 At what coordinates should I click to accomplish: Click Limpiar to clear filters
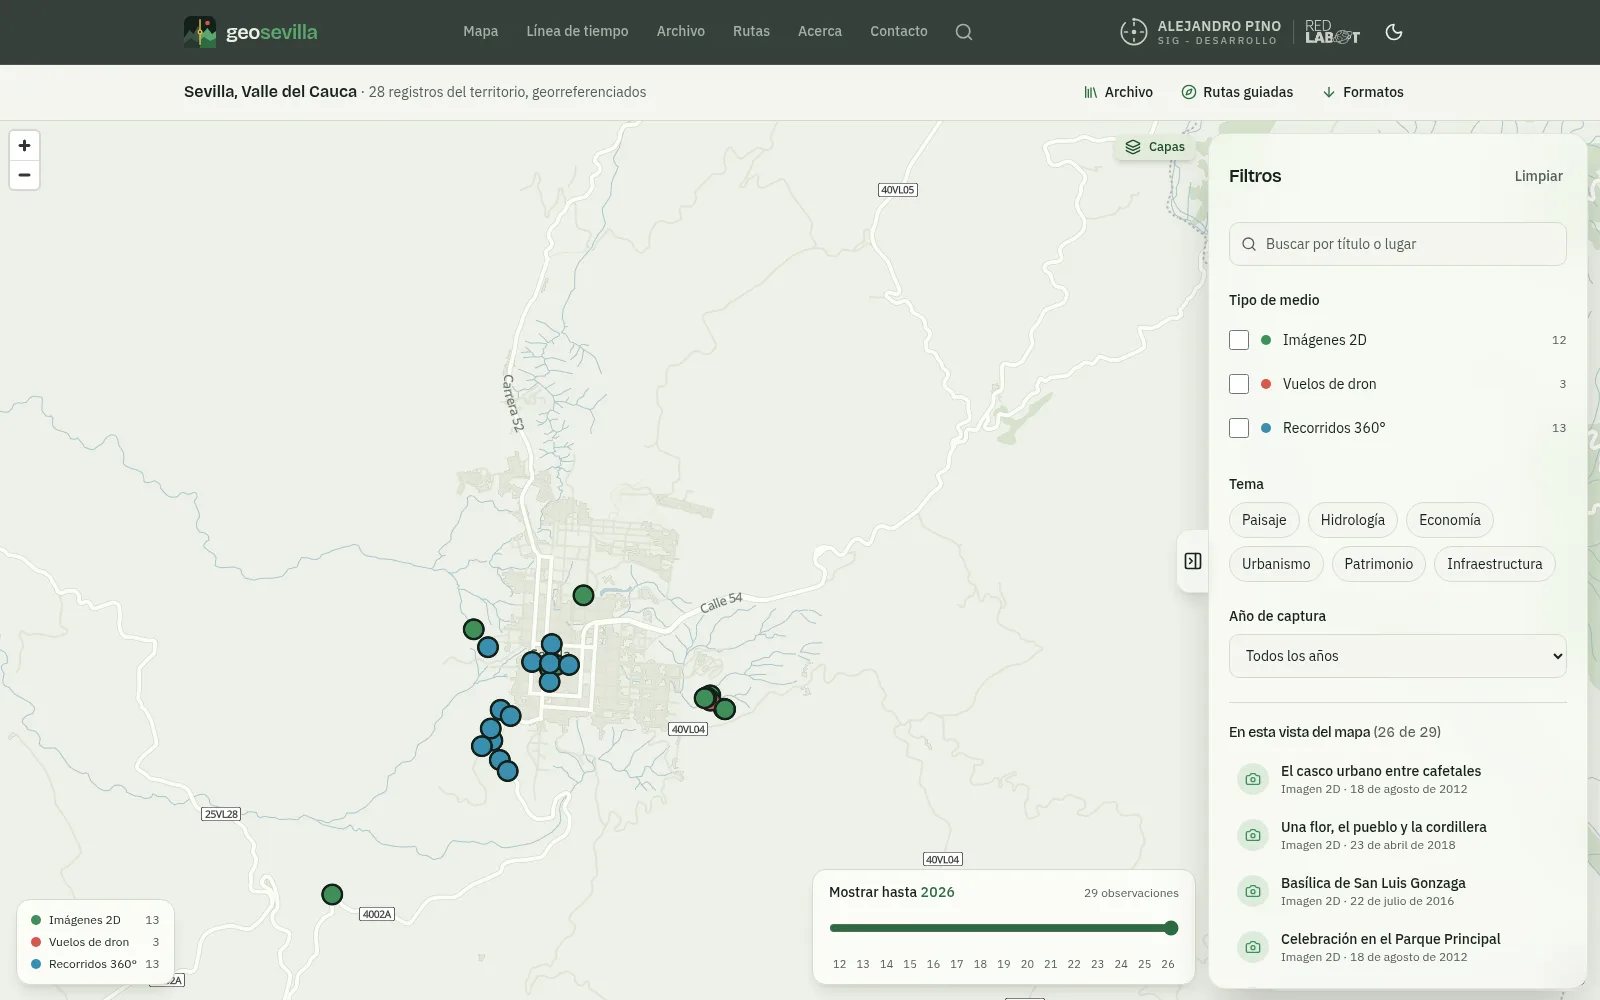pos(1538,176)
